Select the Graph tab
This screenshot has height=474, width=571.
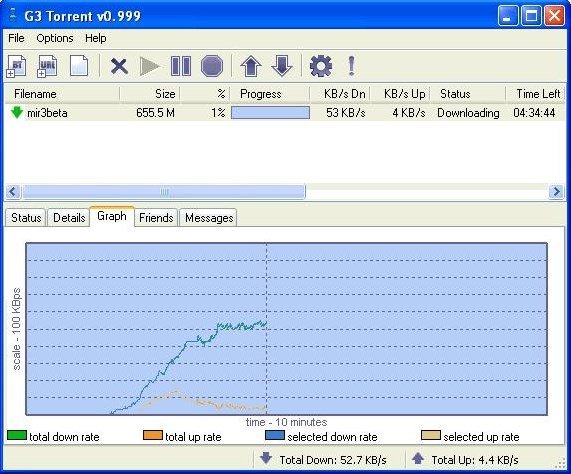112,216
